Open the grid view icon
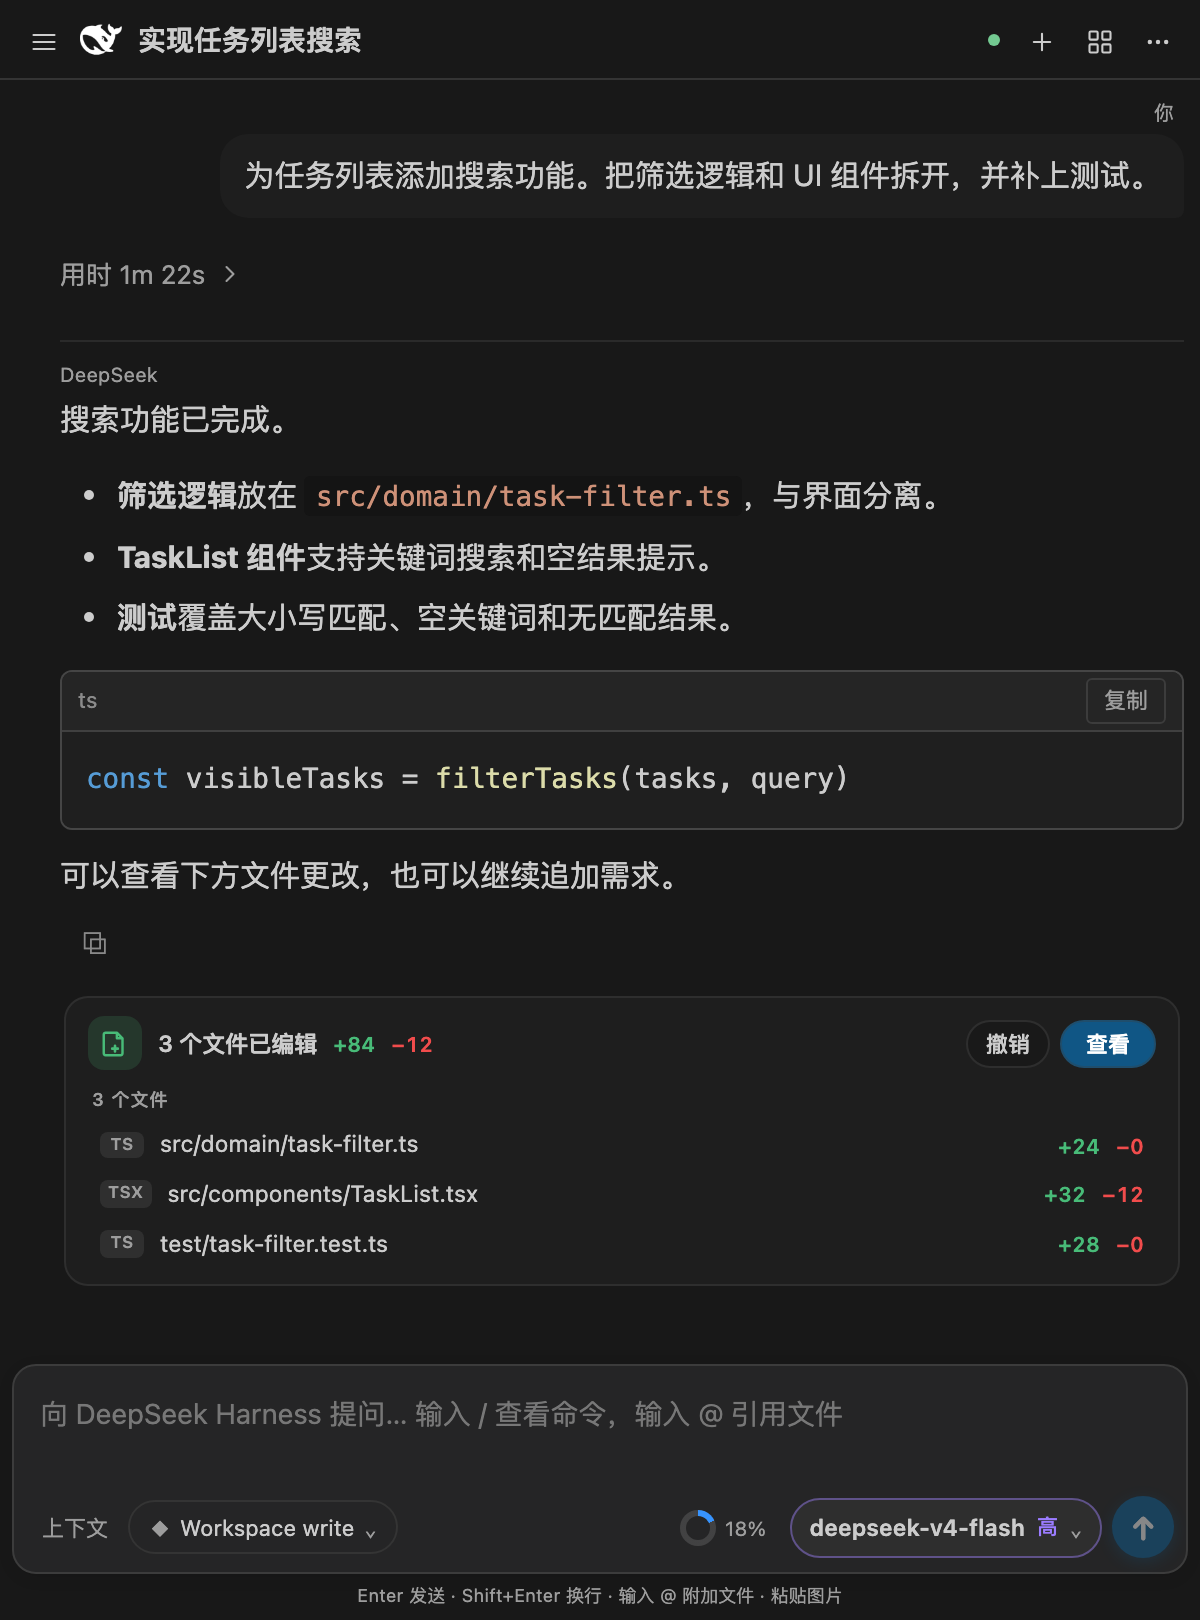This screenshot has height=1620, width=1200. pos(1100,42)
